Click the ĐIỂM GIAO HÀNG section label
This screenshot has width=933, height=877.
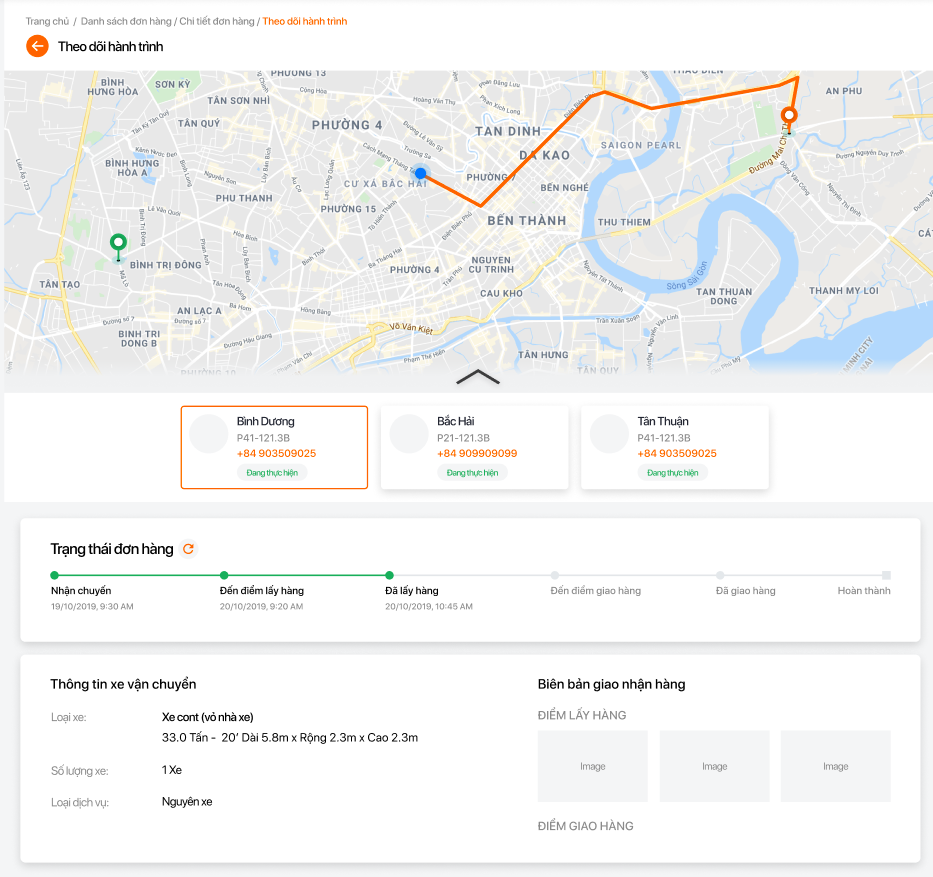[586, 826]
